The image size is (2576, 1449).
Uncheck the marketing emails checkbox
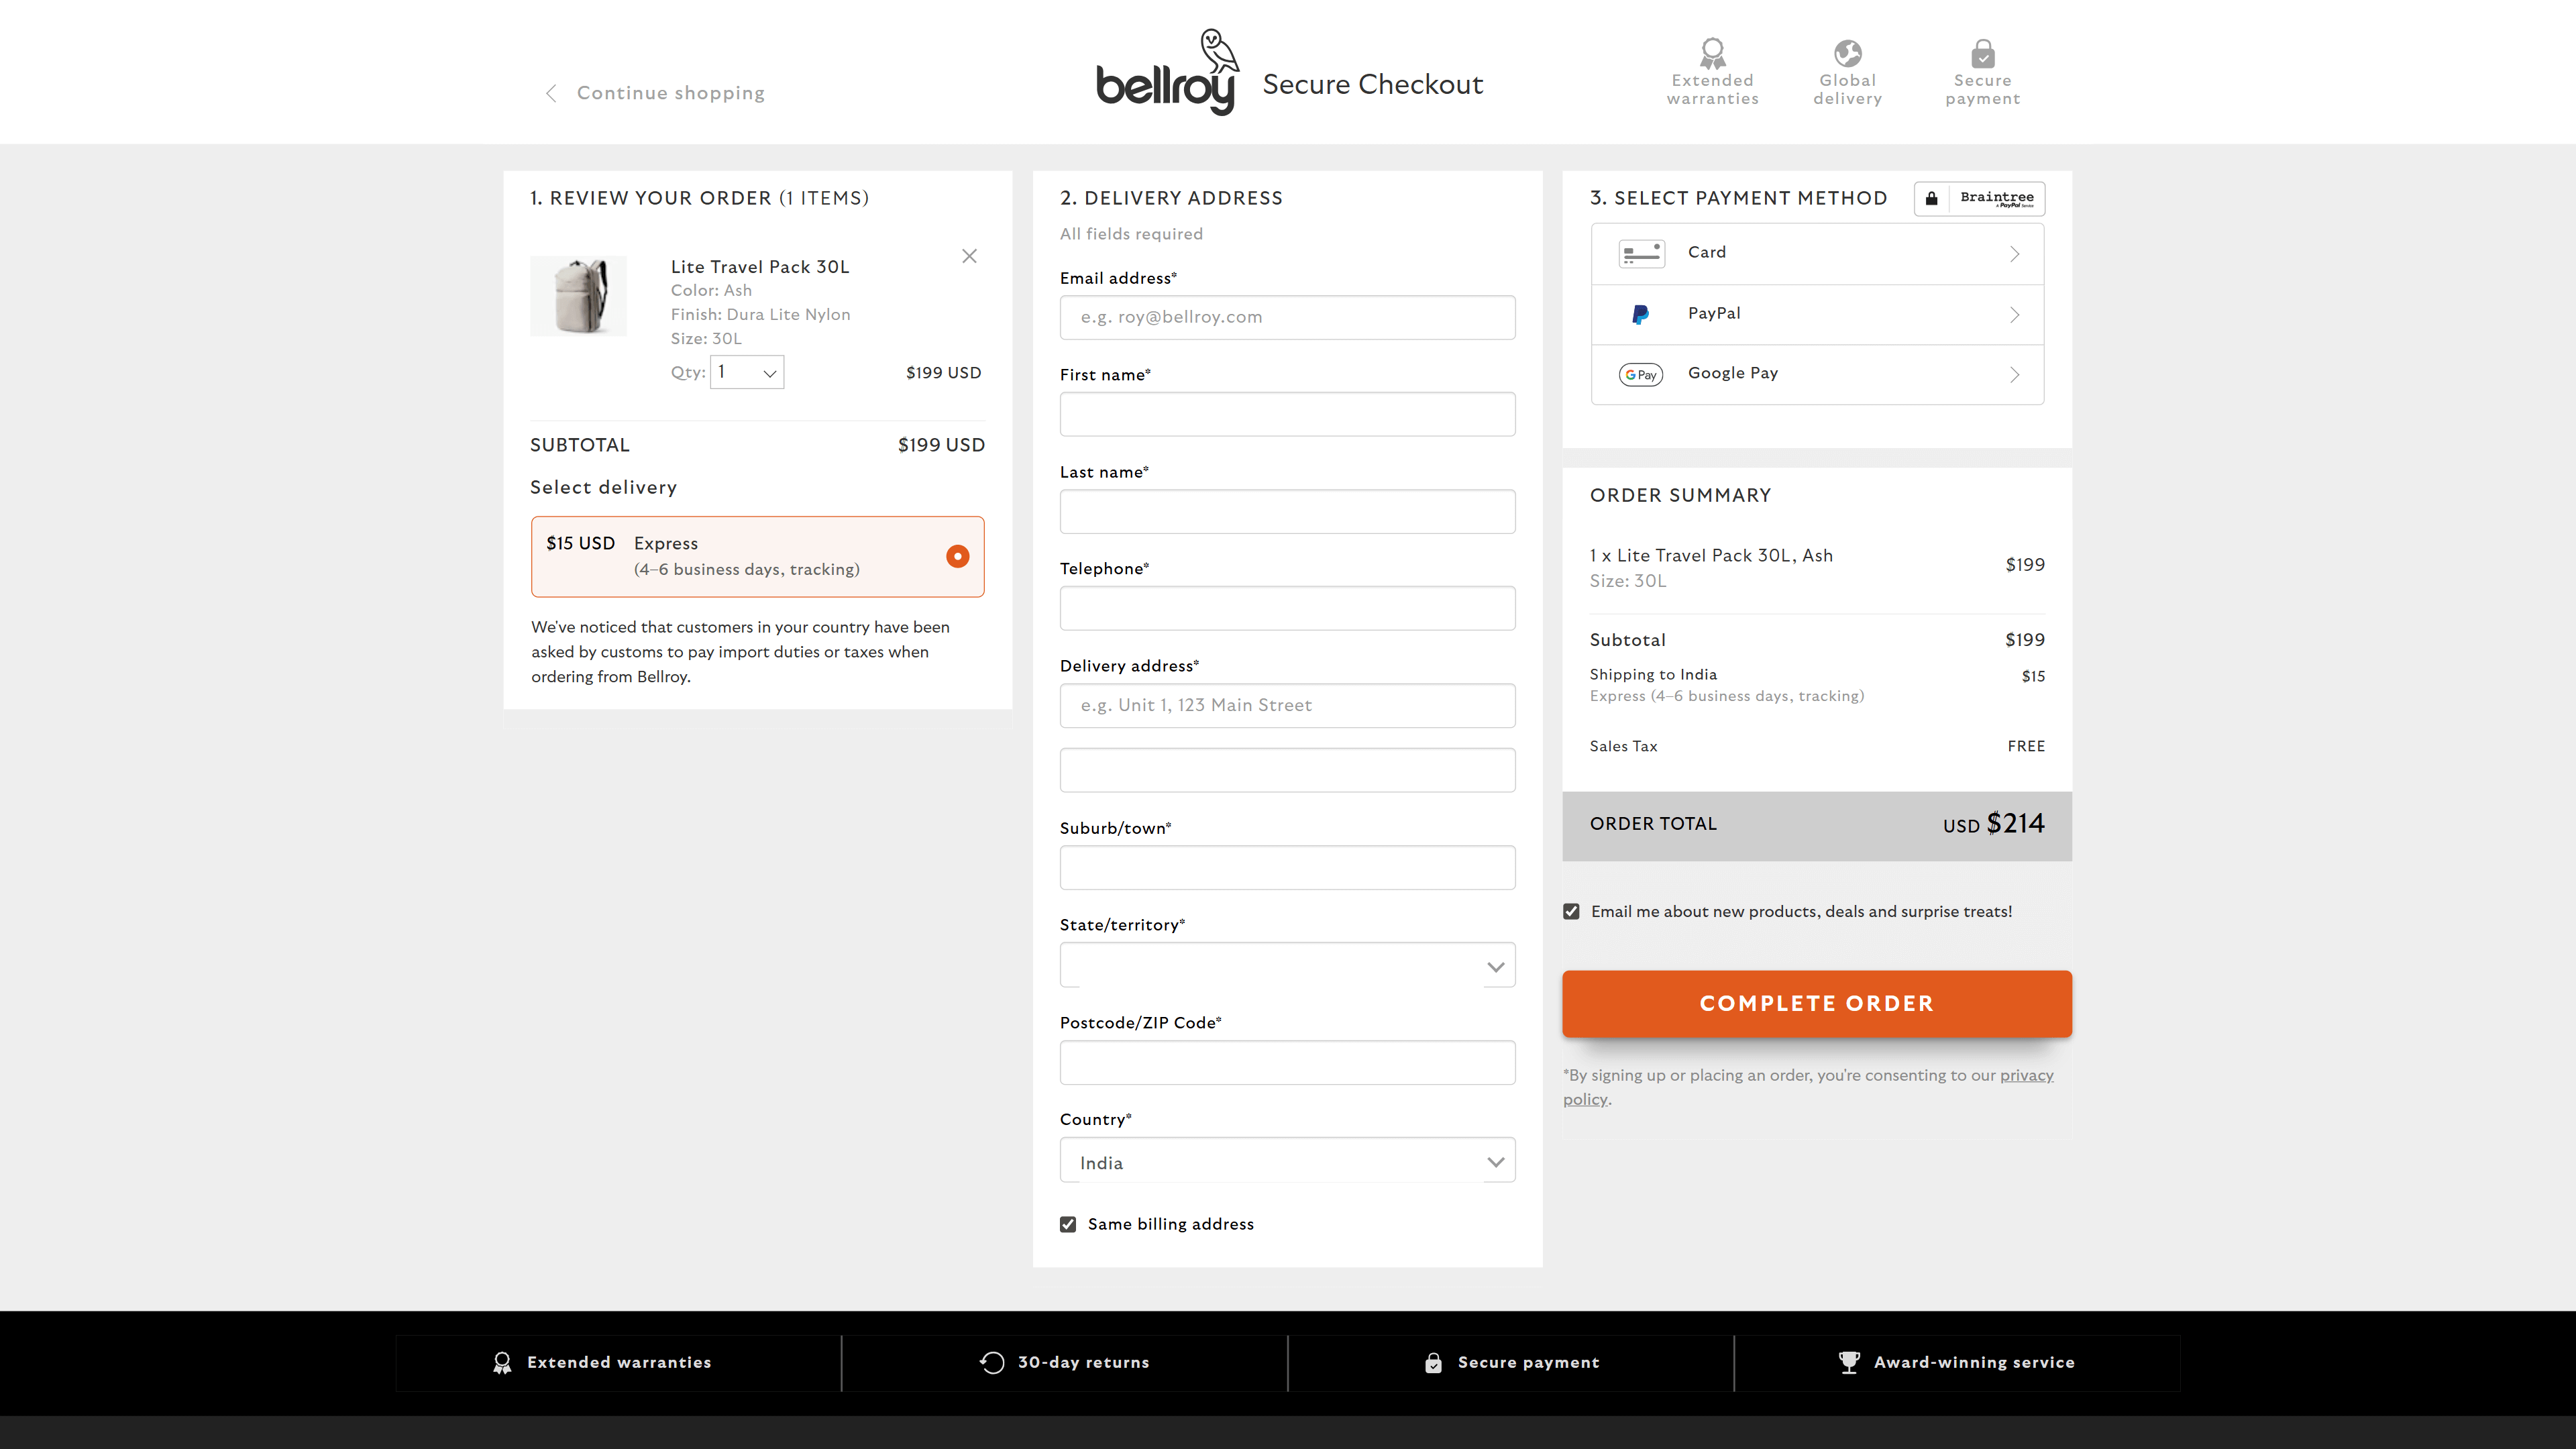click(x=1571, y=911)
